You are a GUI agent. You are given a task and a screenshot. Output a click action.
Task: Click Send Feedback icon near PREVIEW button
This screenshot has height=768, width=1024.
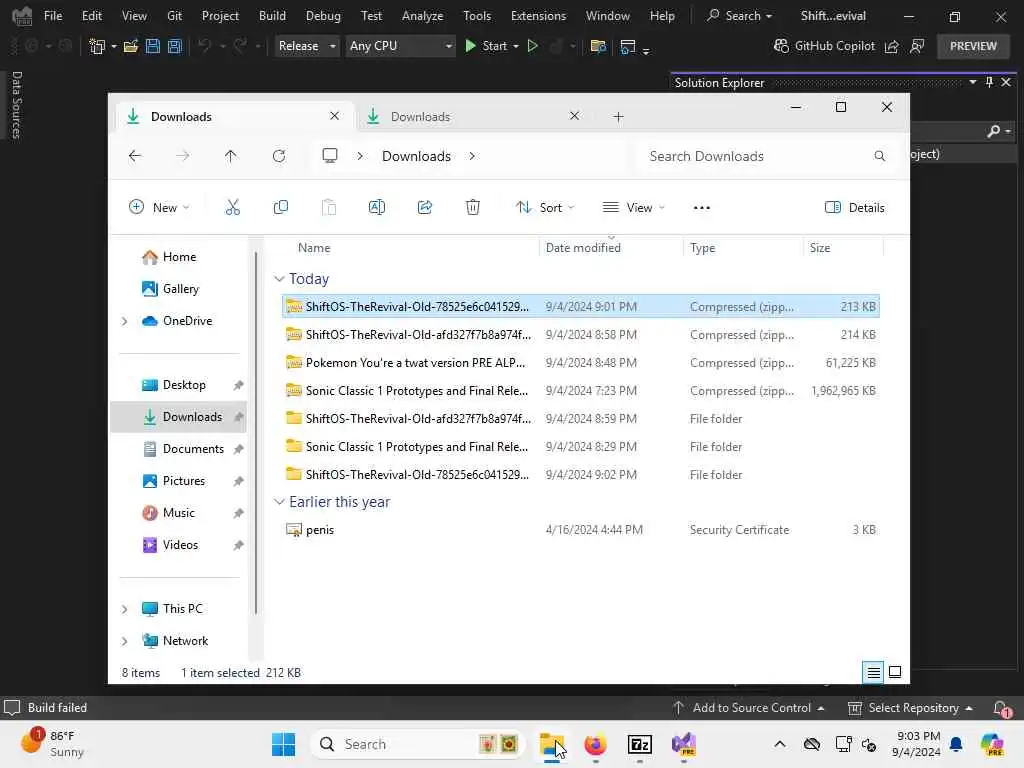917,46
